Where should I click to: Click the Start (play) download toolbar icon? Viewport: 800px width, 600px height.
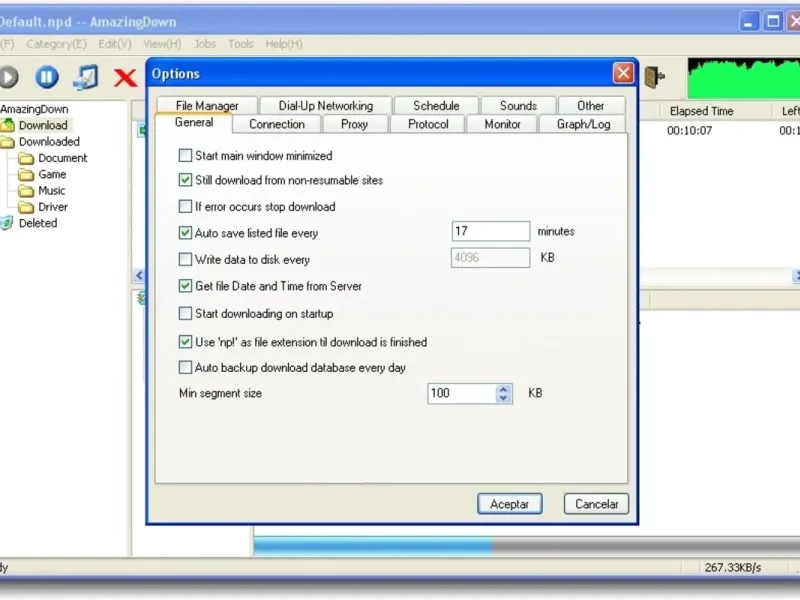[x=8, y=78]
